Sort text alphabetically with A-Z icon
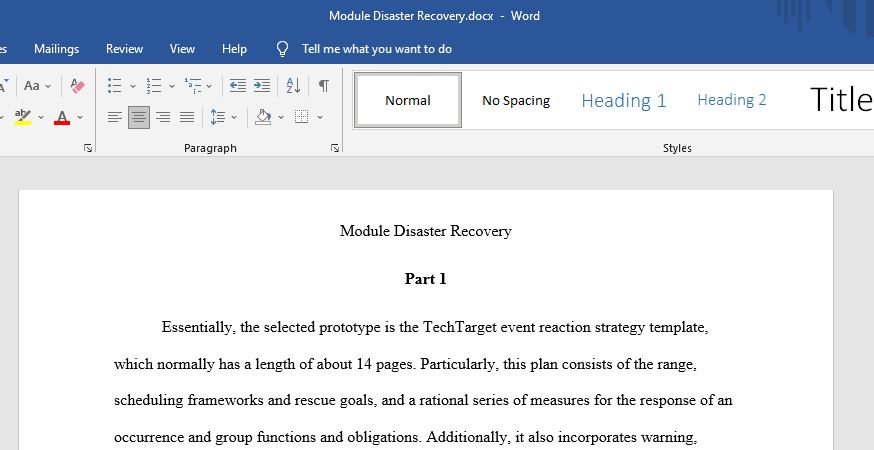 pyautogui.click(x=293, y=86)
